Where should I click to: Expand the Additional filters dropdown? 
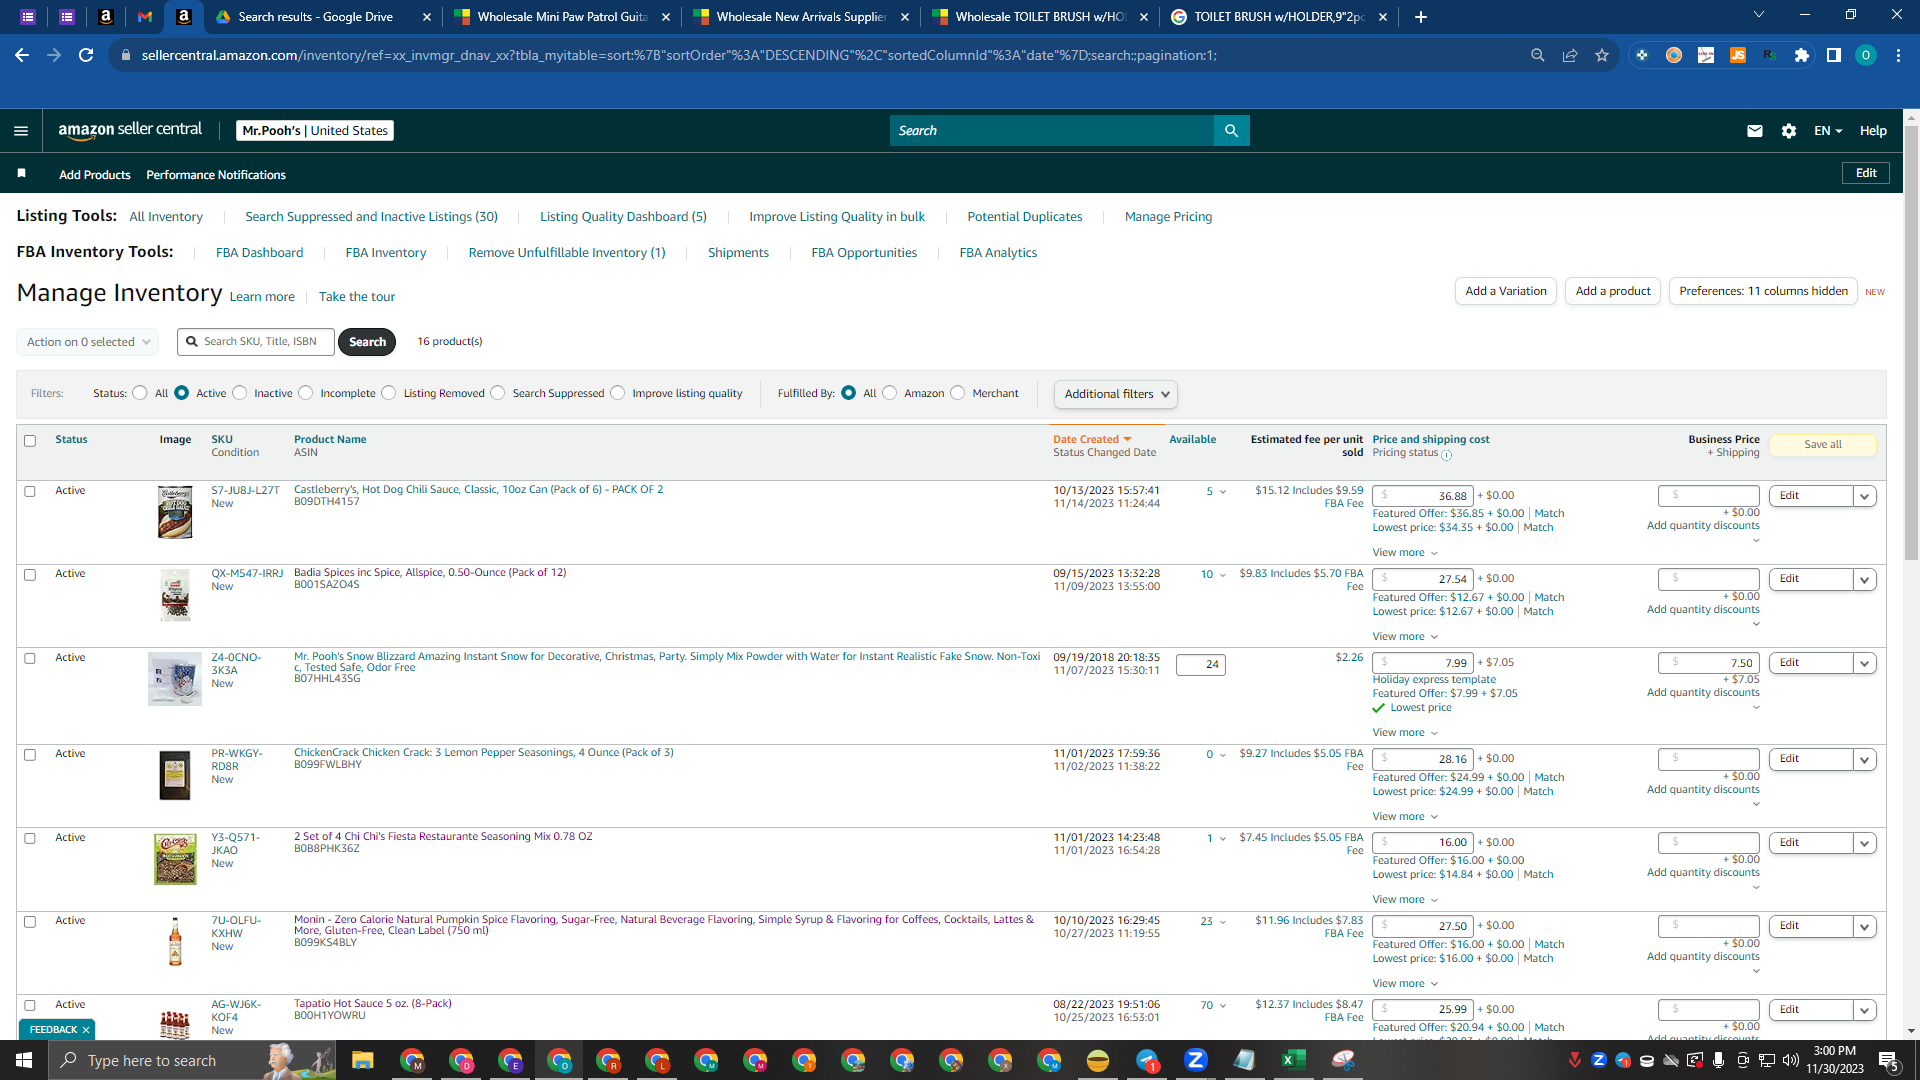point(1115,394)
